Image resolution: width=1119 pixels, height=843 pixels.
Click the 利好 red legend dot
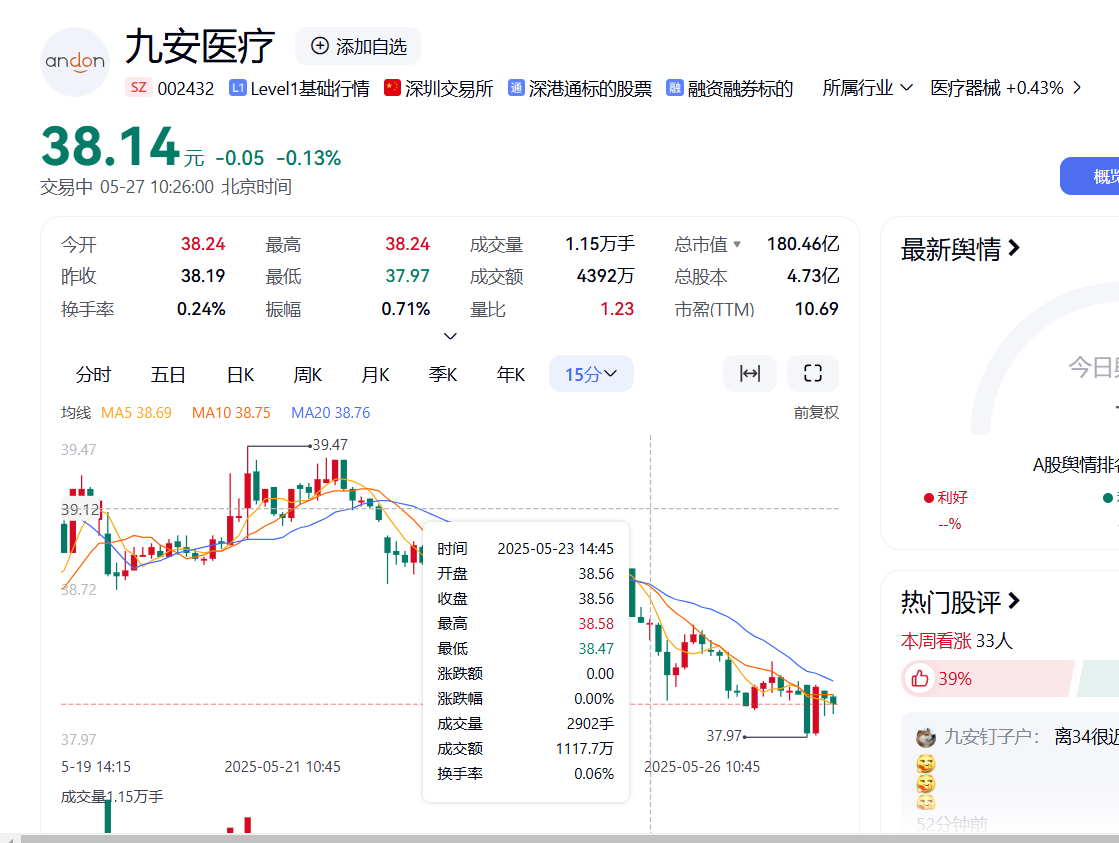928,498
